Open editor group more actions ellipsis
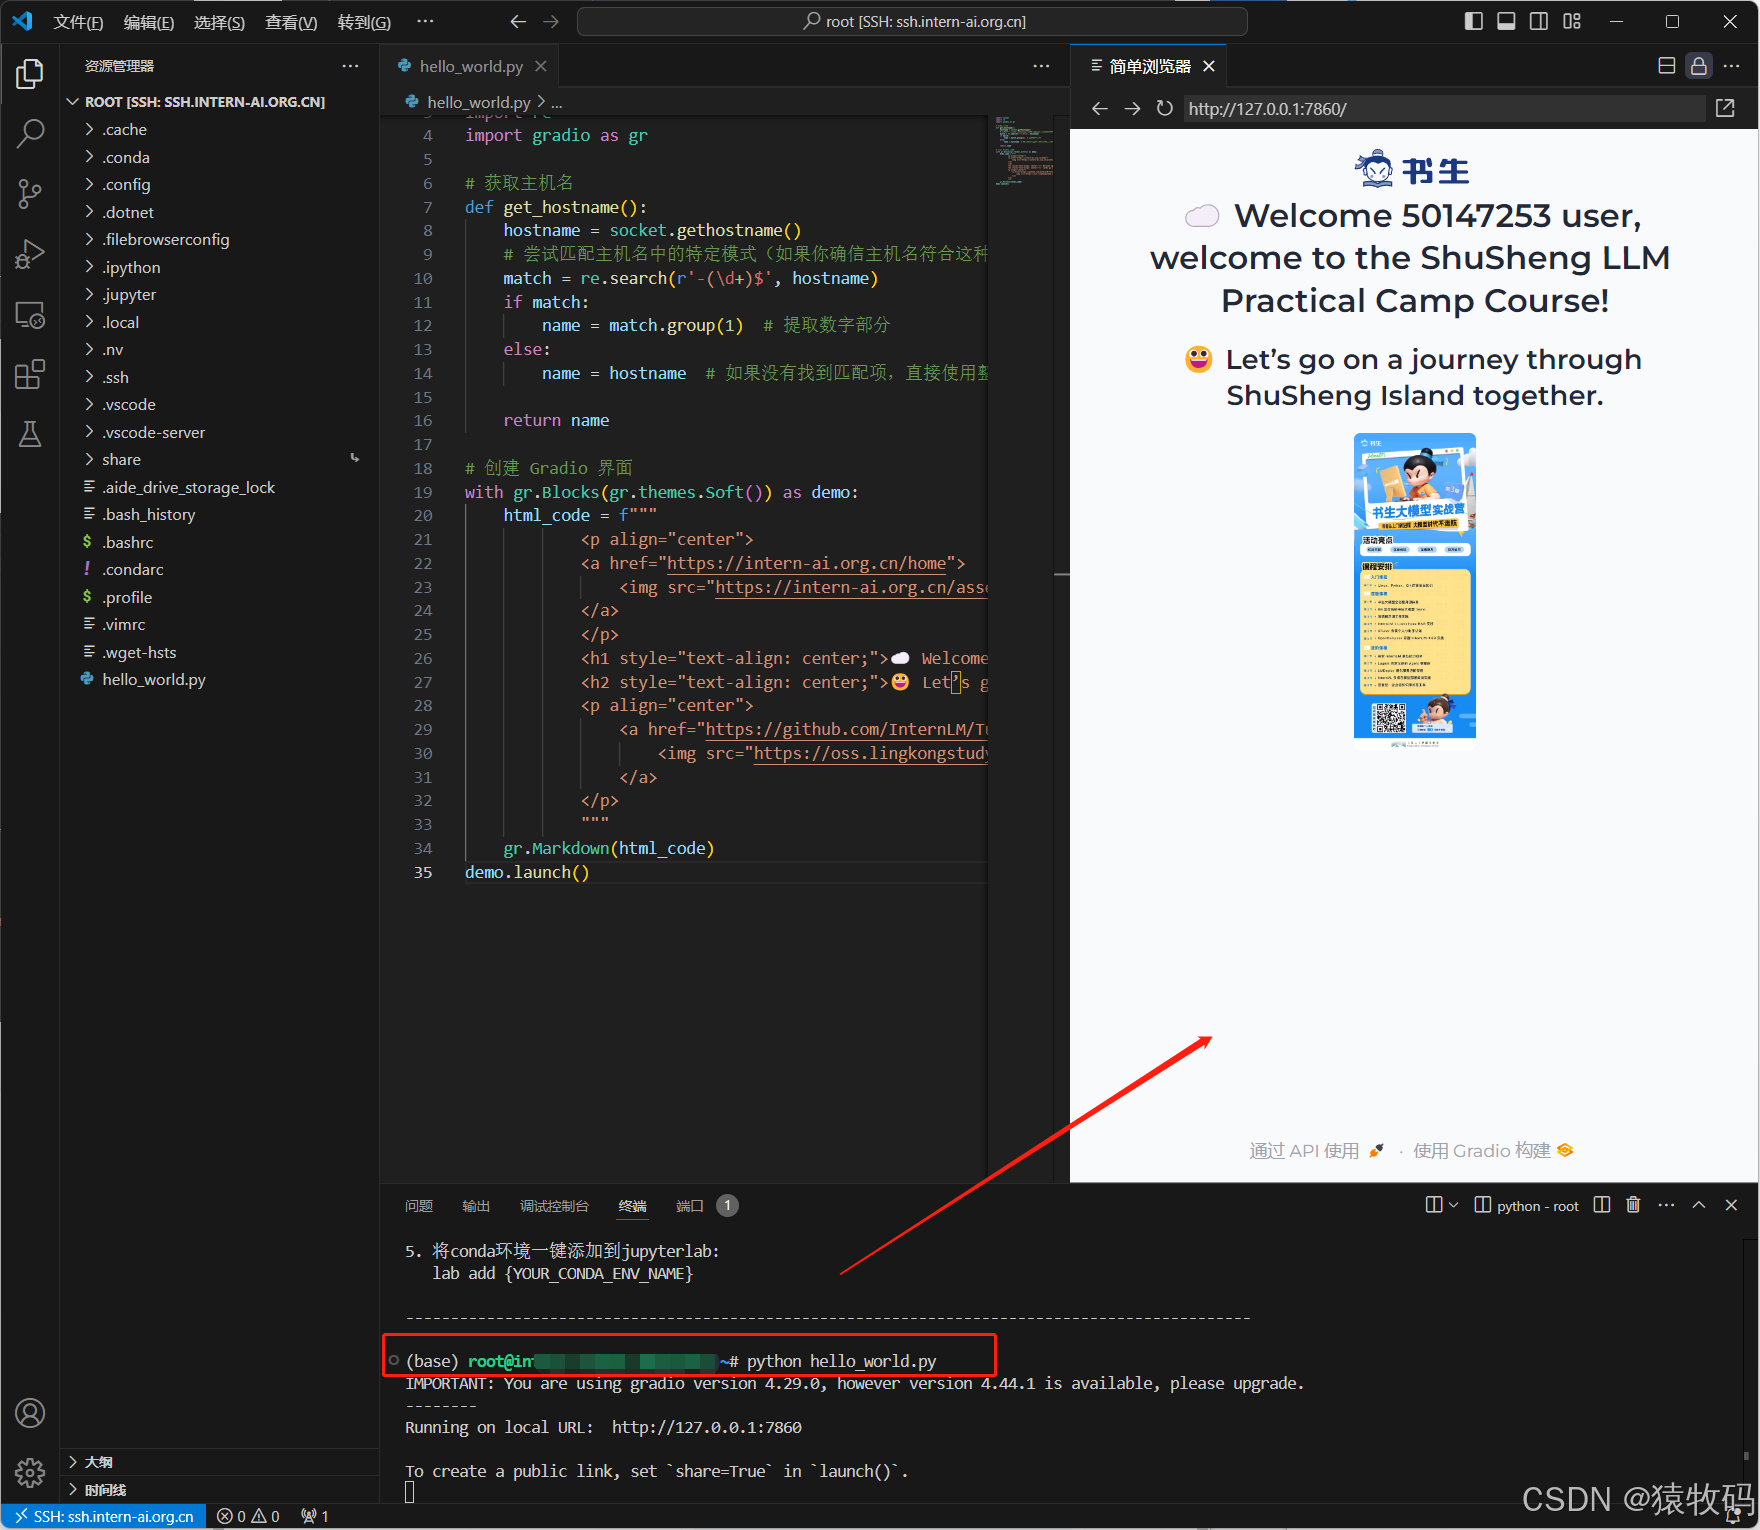Screen dimensions: 1760x1530 (x=1041, y=66)
